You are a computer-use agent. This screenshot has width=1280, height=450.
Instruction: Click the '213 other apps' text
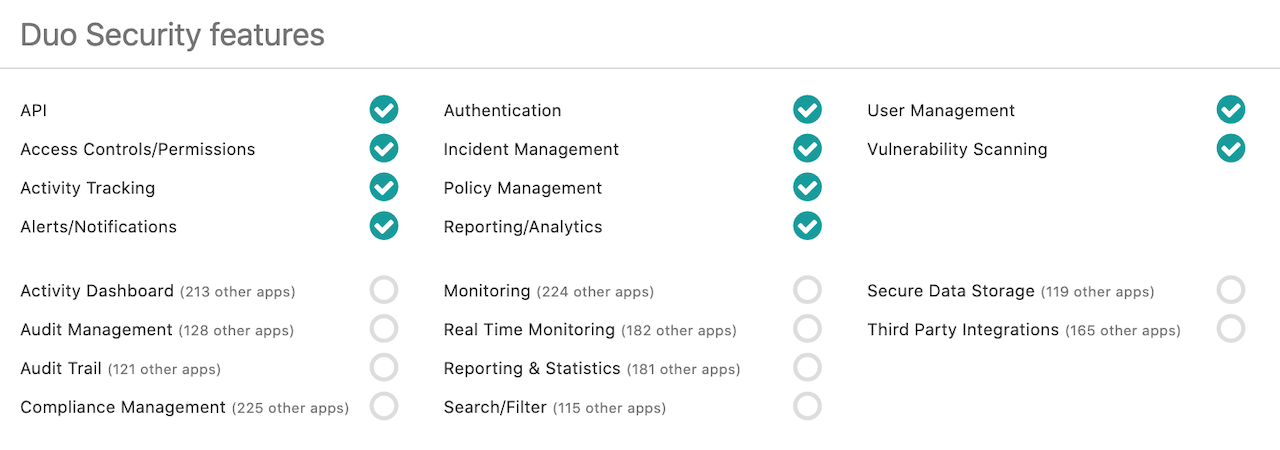tap(237, 292)
